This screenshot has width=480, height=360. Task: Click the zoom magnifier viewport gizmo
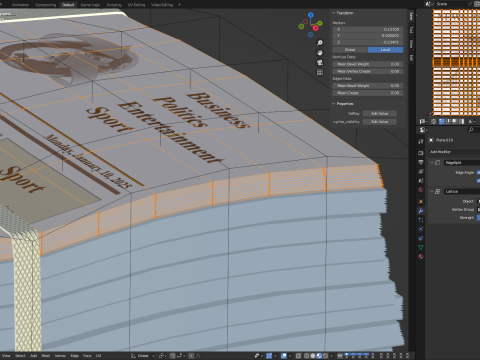(320, 43)
